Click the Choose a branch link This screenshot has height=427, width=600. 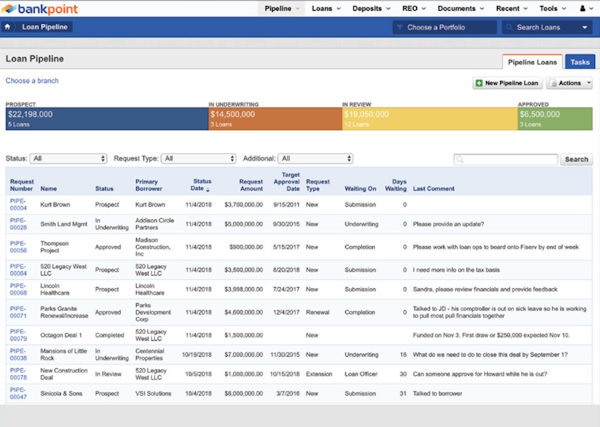point(31,80)
